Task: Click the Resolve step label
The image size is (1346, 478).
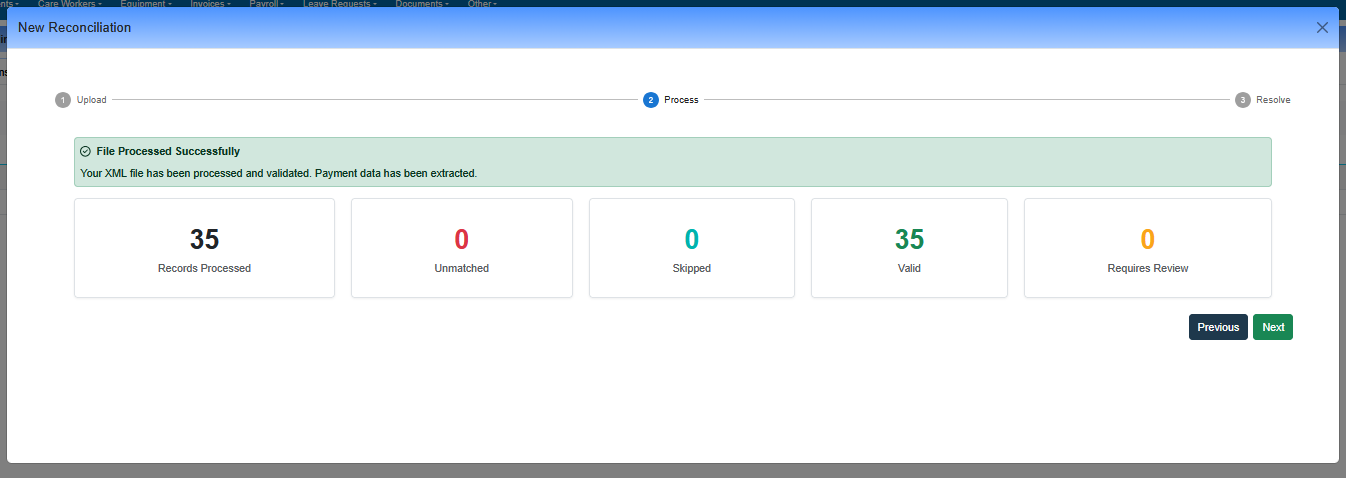Action: tap(1273, 100)
